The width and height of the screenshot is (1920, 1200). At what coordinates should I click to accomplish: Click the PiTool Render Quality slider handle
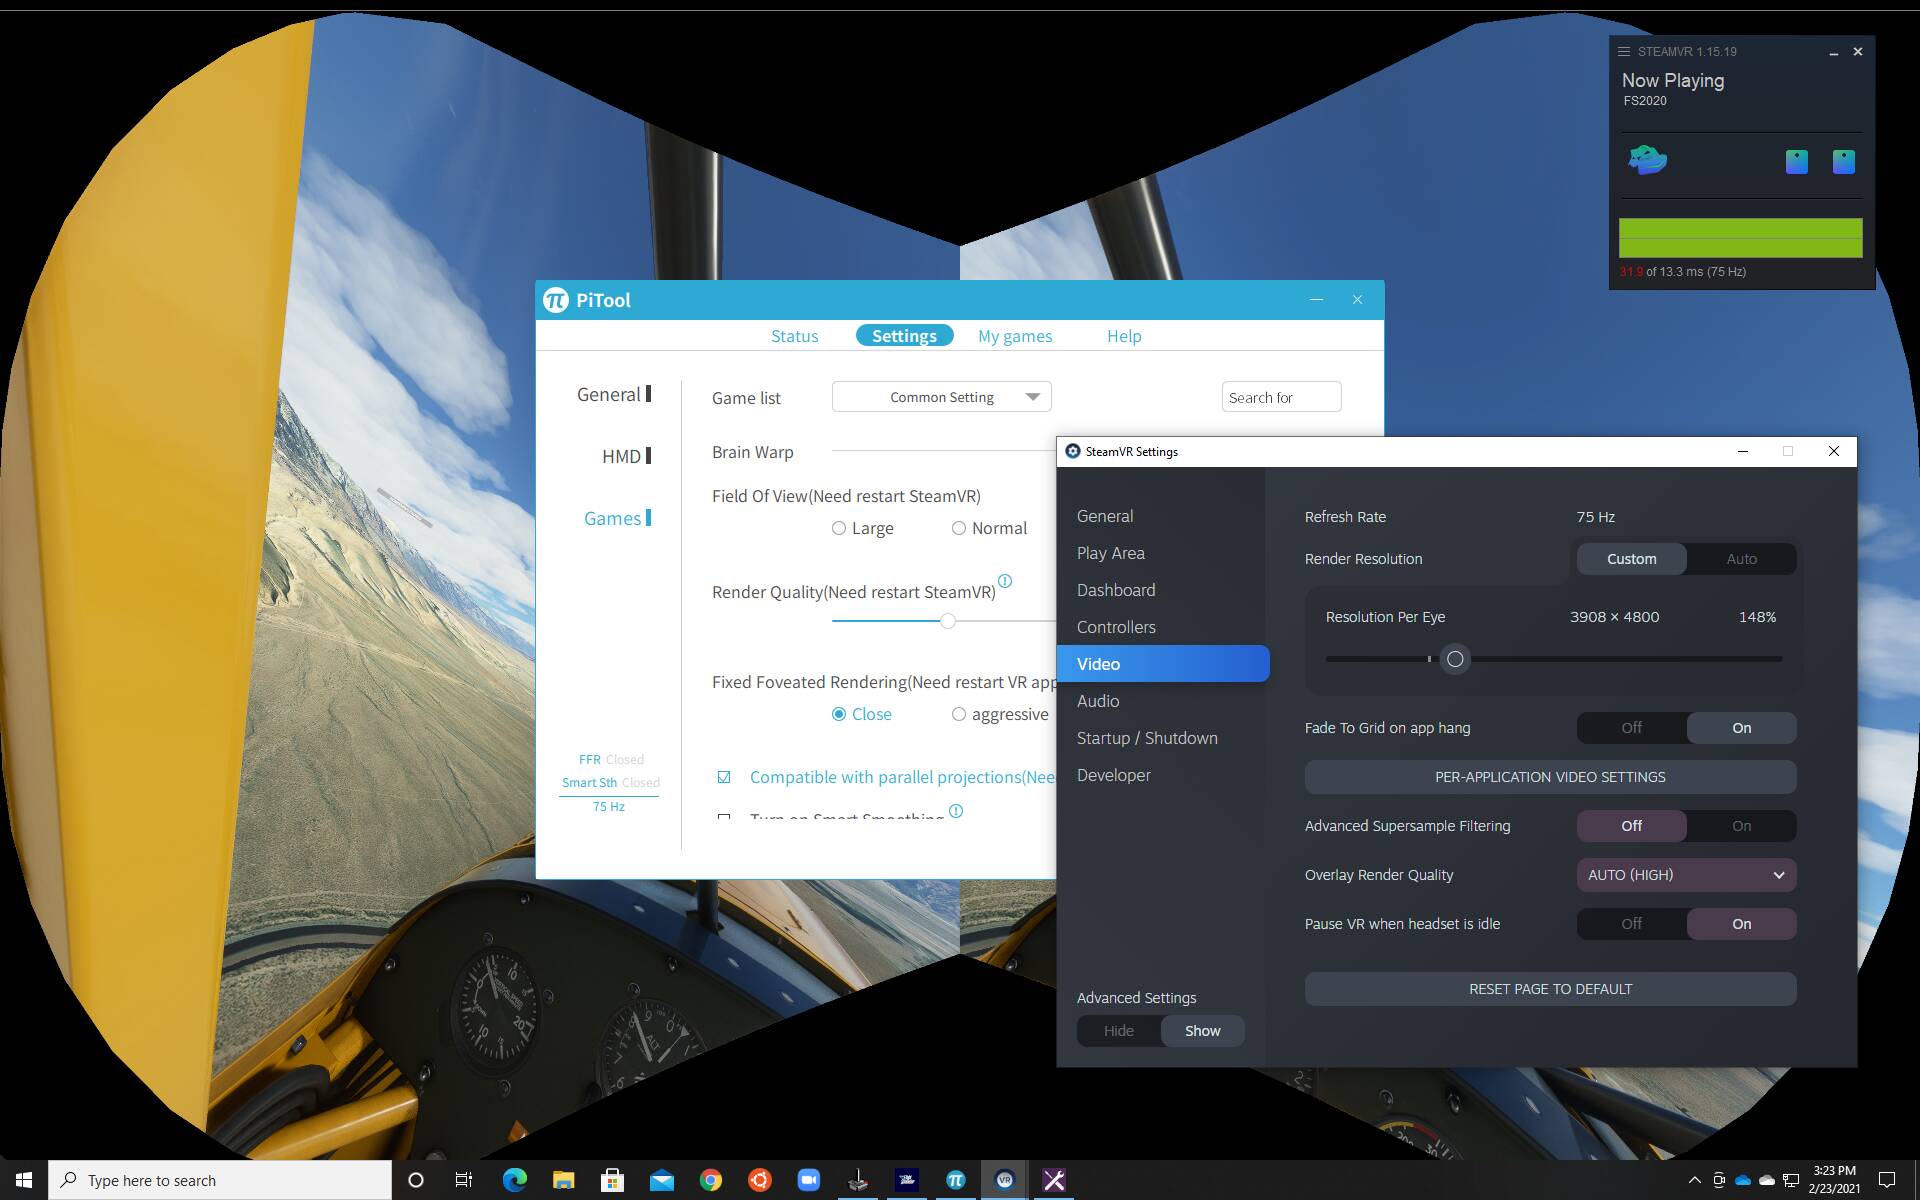click(948, 621)
